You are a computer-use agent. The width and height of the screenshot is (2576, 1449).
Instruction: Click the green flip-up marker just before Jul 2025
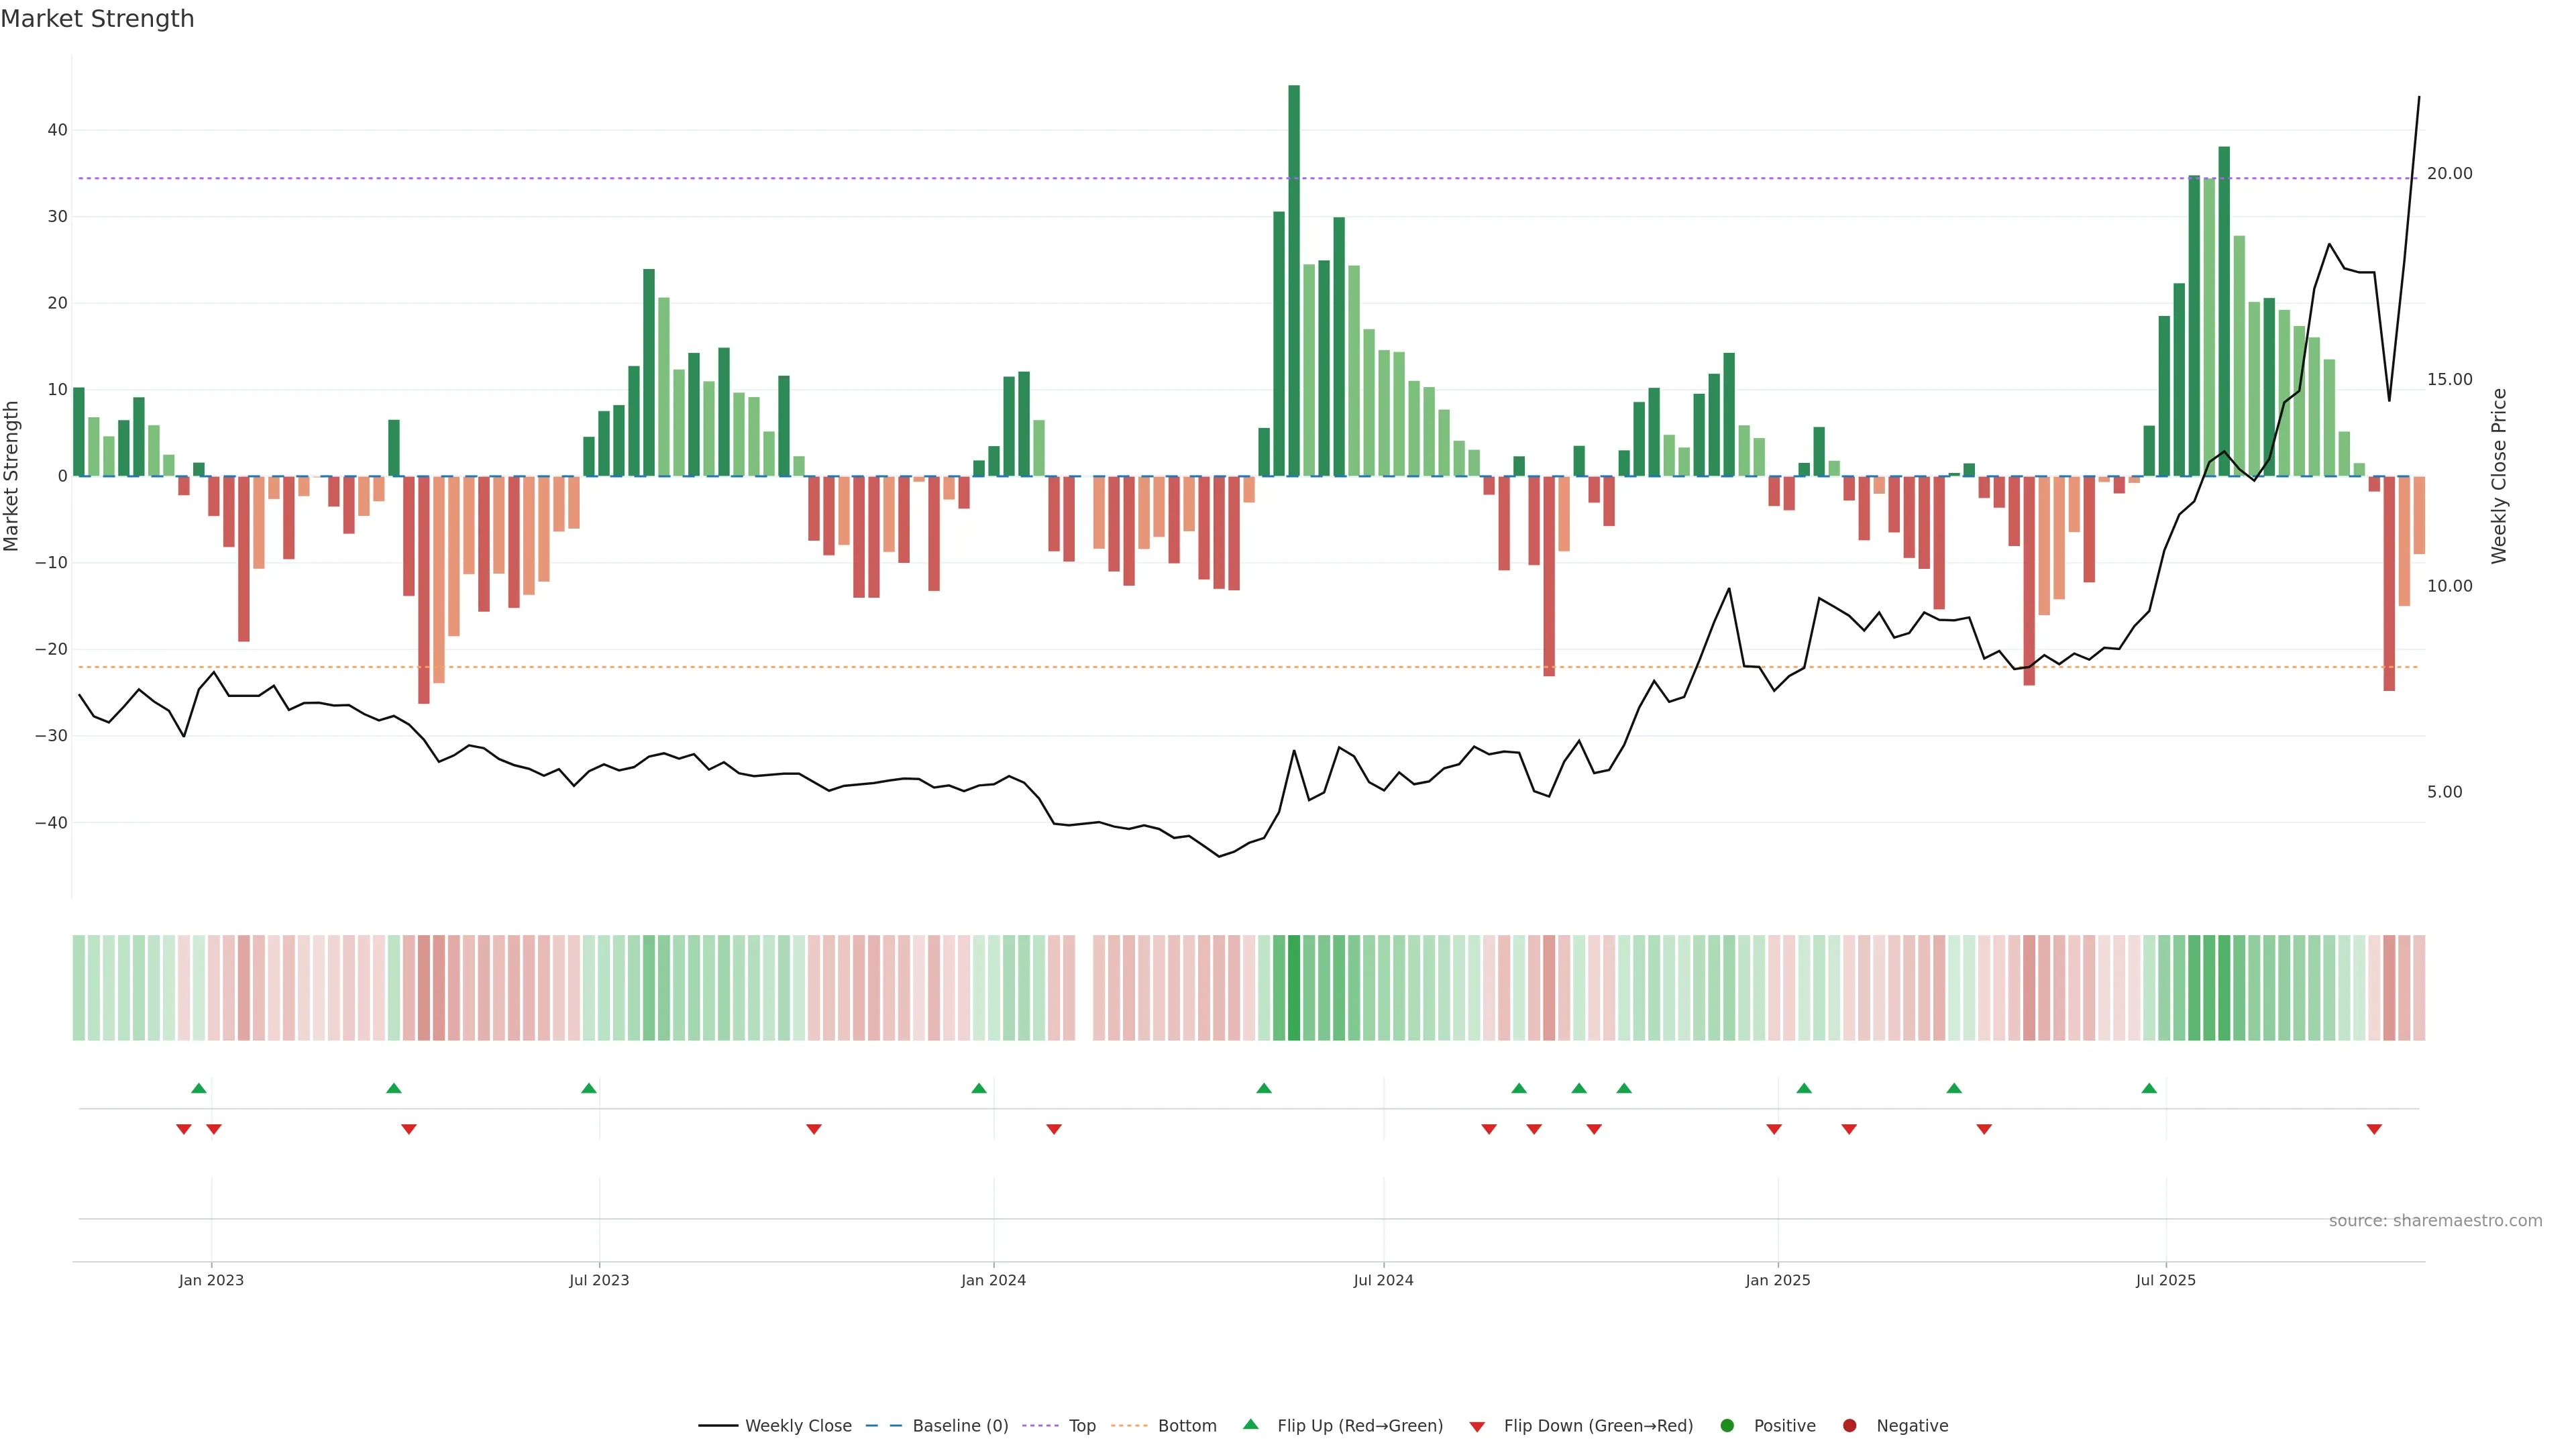point(2149,1088)
